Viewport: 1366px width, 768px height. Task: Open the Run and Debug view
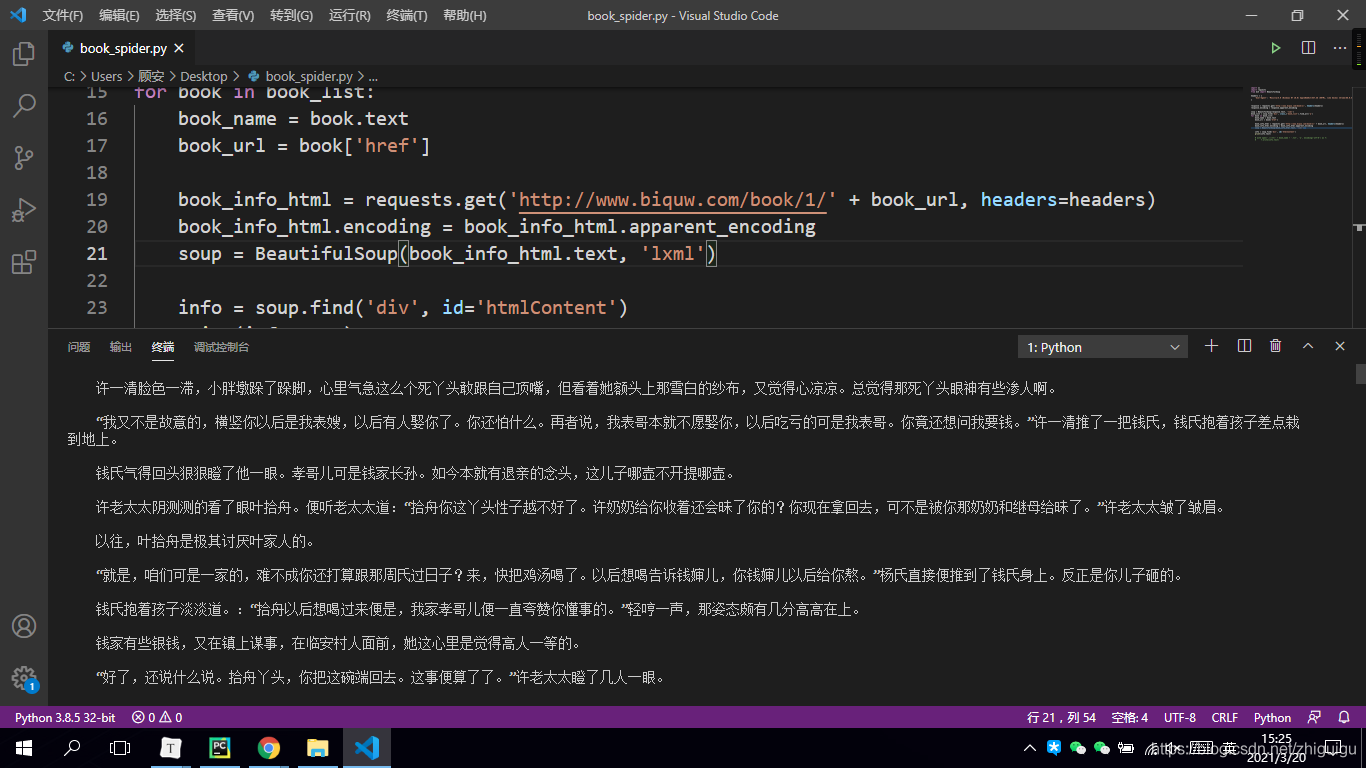pyautogui.click(x=24, y=210)
